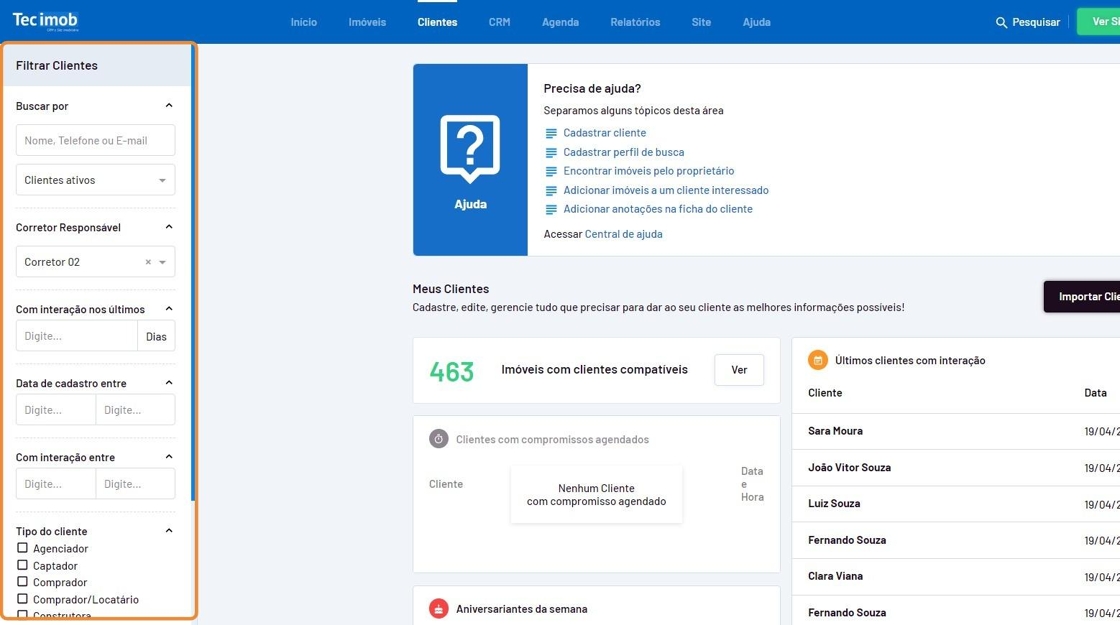Image resolution: width=1120 pixels, height=625 pixels.
Task: Clear the Corretor 02 selection with the x
Action: [148, 262]
